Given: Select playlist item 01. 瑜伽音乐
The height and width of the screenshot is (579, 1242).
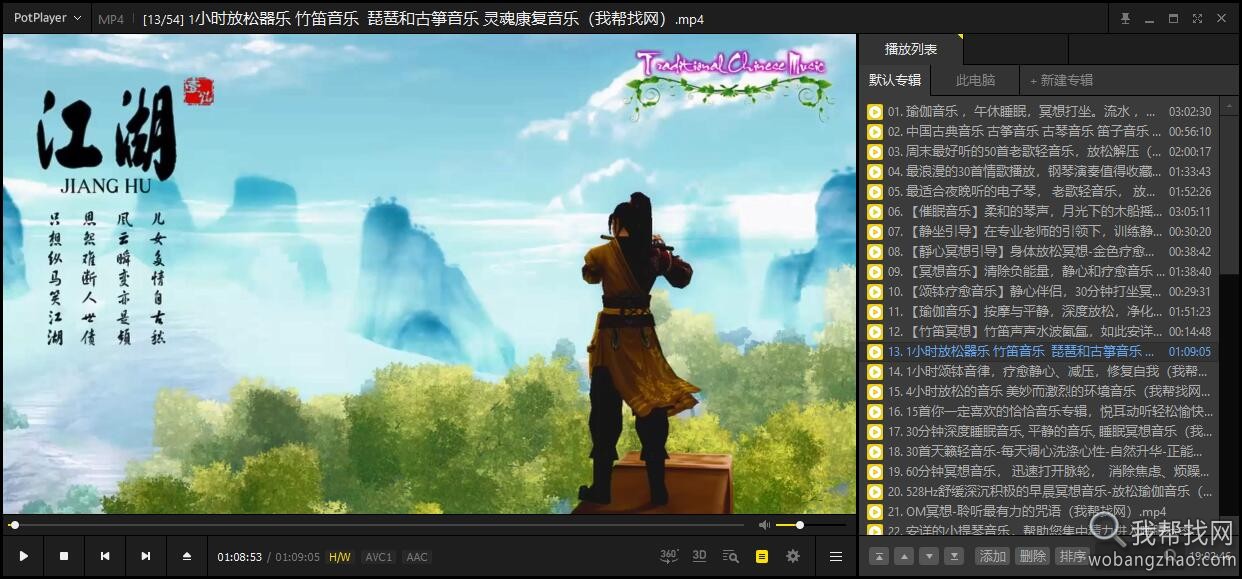Looking at the screenshot, I should pos(1039,111).
